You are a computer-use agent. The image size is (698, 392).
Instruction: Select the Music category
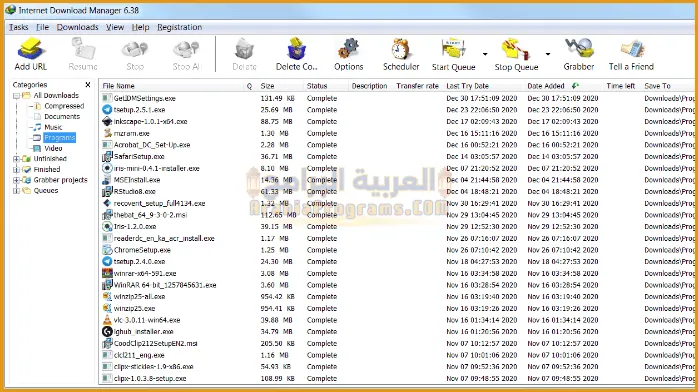tap(53, 127)
